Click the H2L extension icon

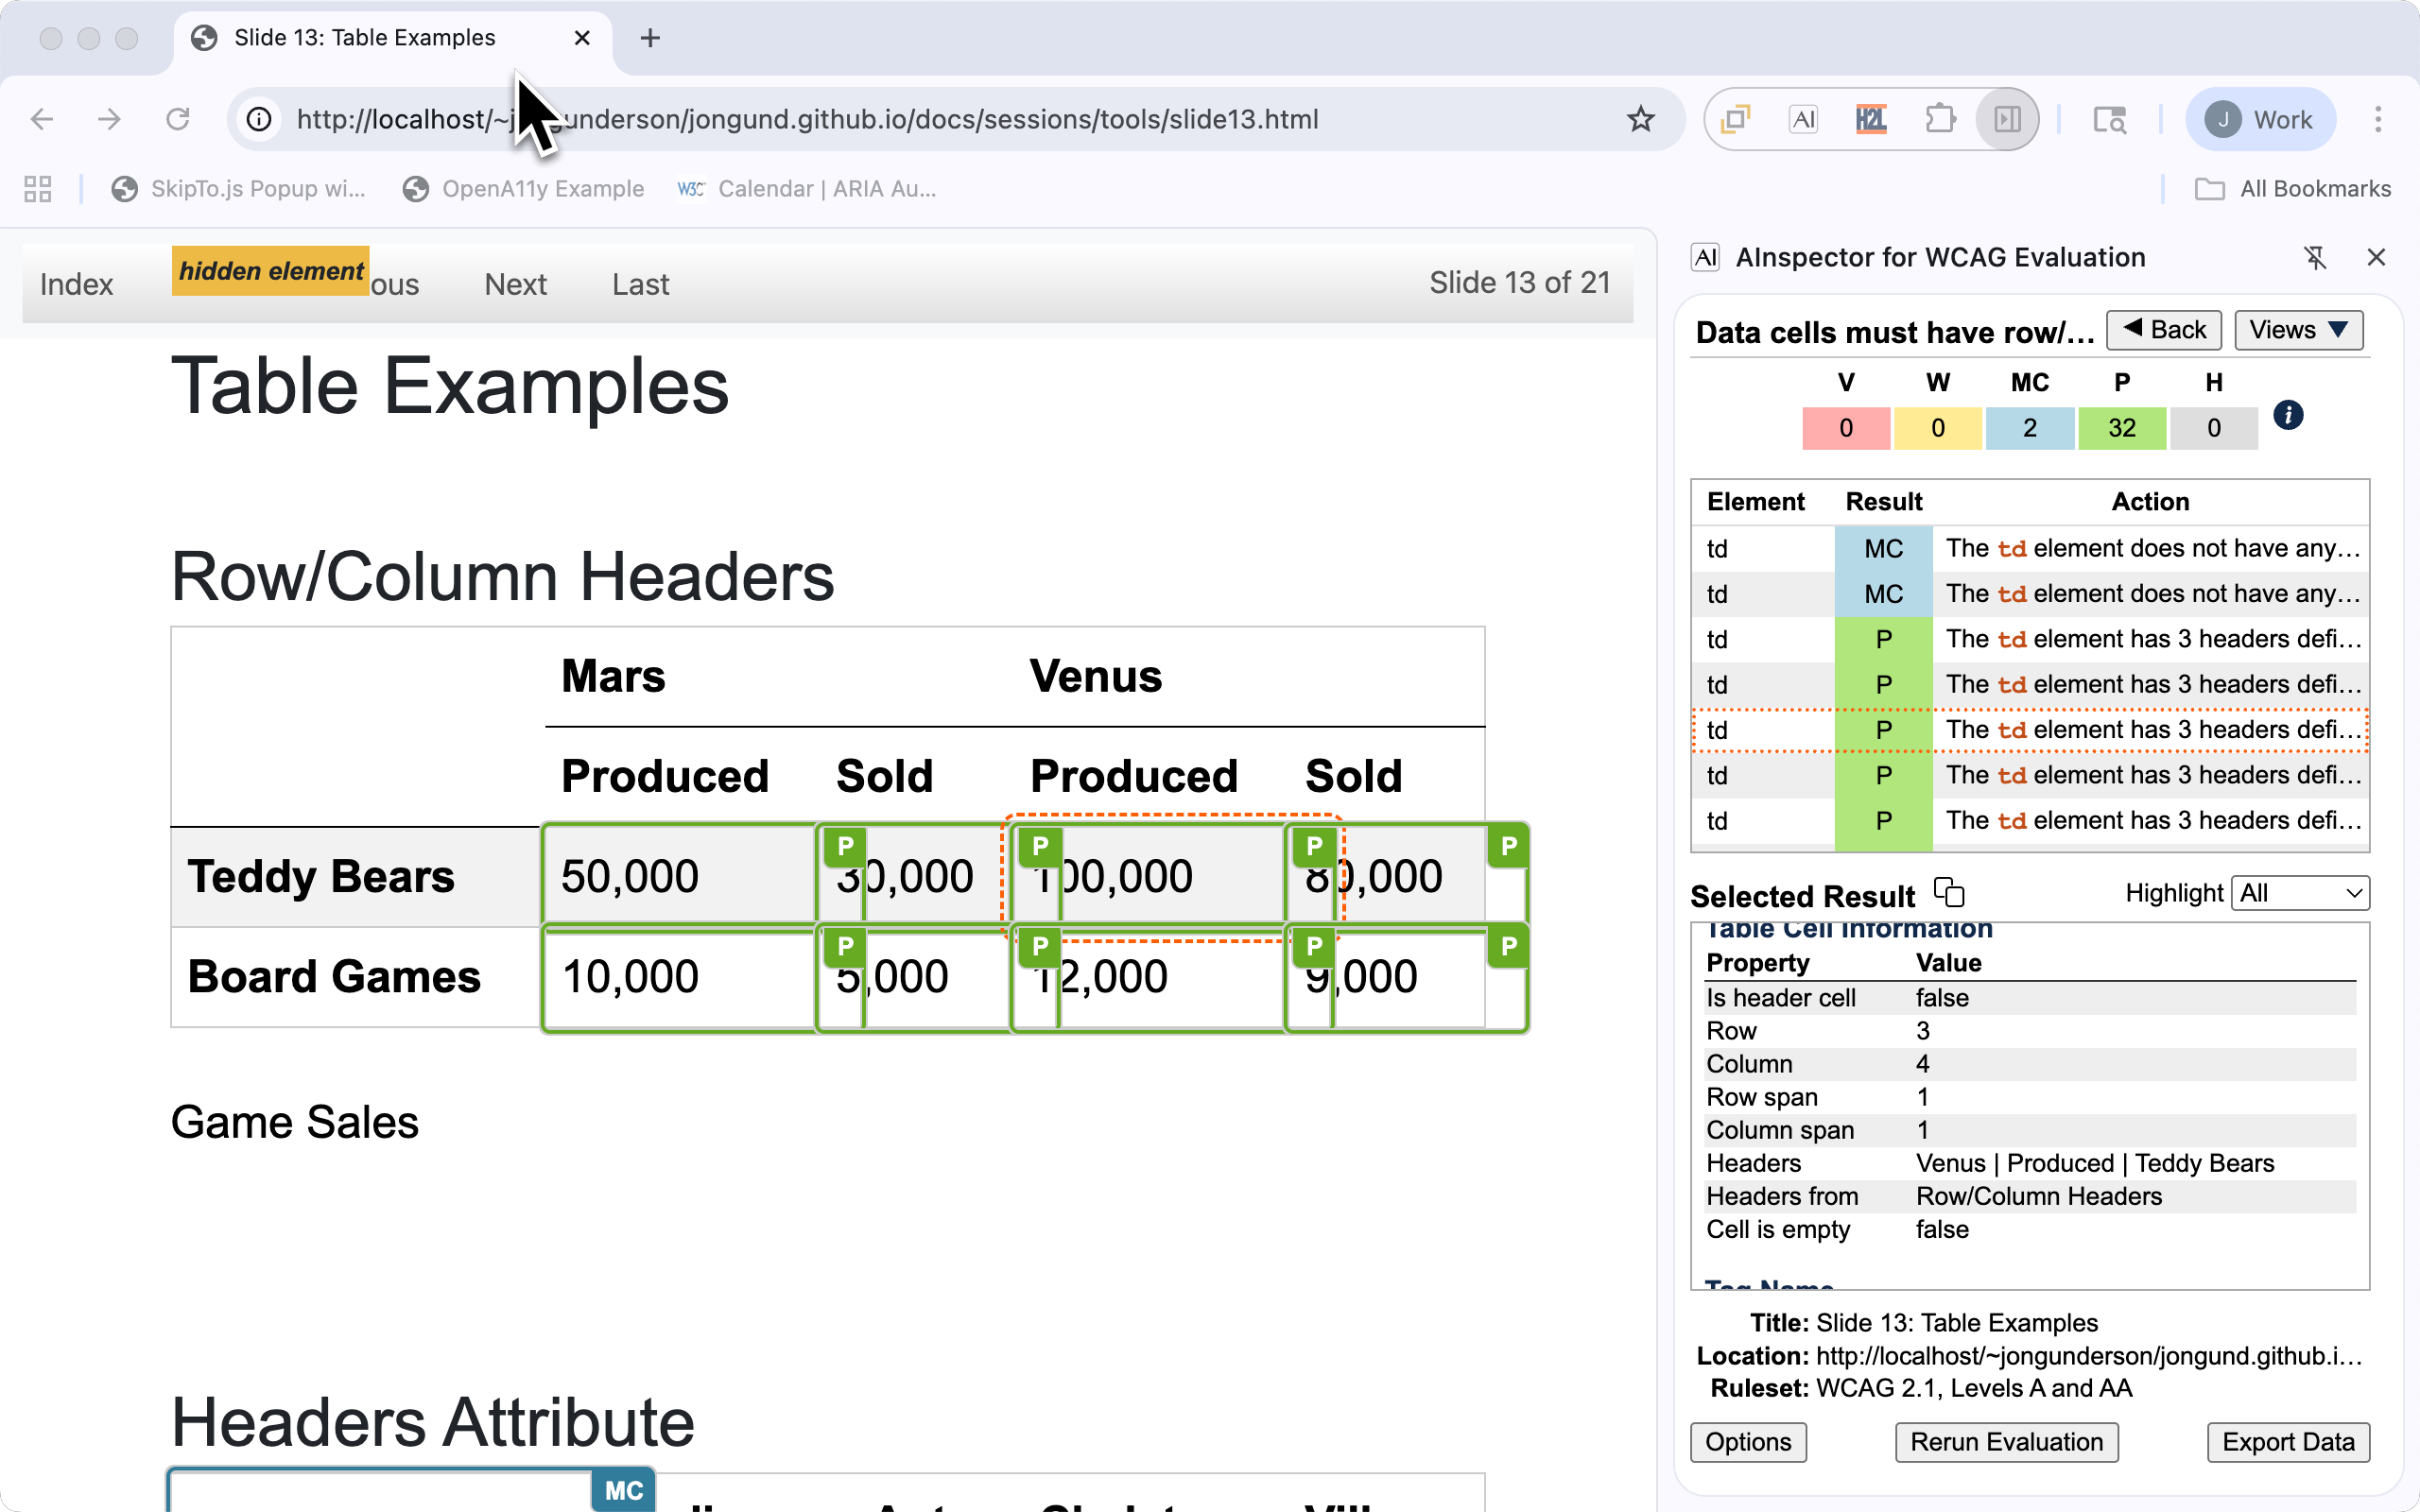(x=1870, y=120)
